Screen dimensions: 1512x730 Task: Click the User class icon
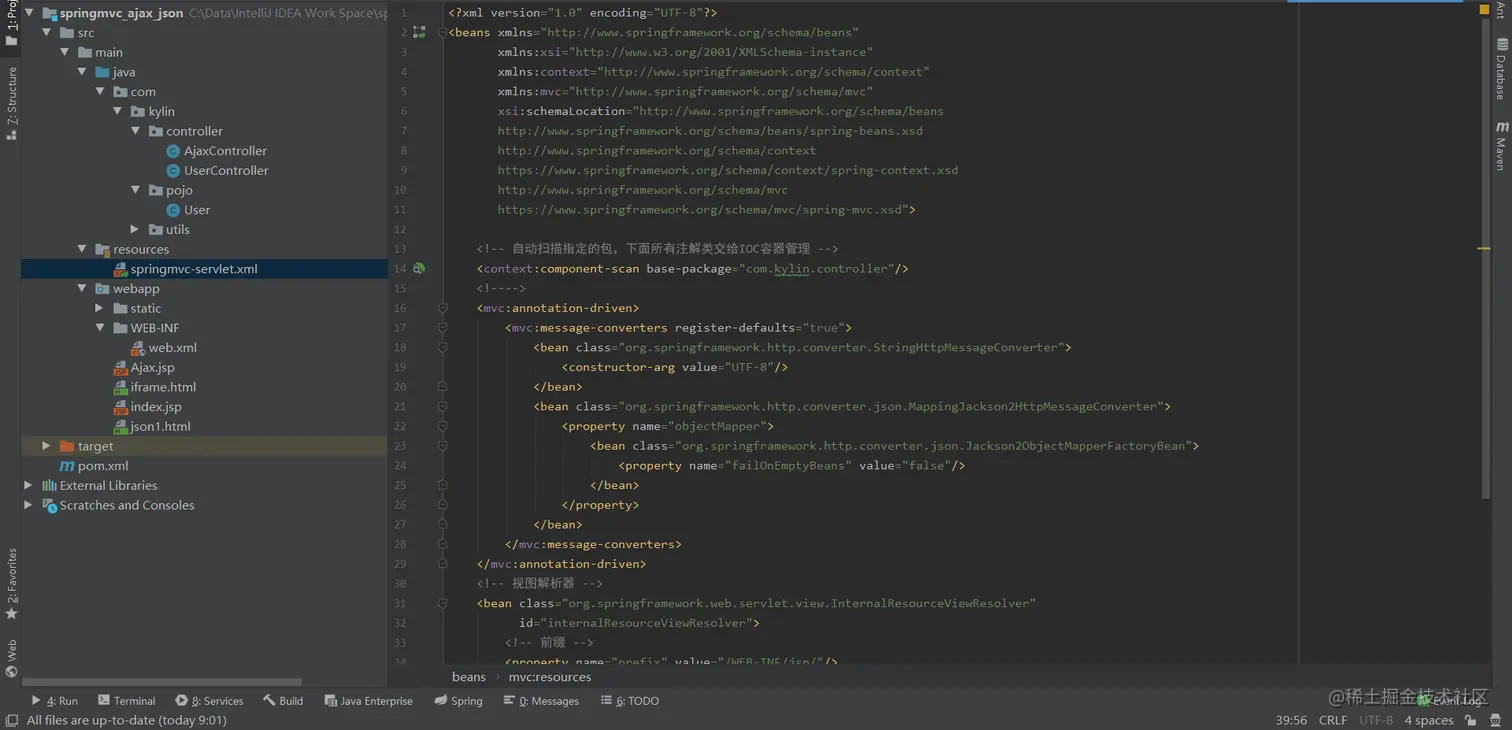click(x=173, y=210)
